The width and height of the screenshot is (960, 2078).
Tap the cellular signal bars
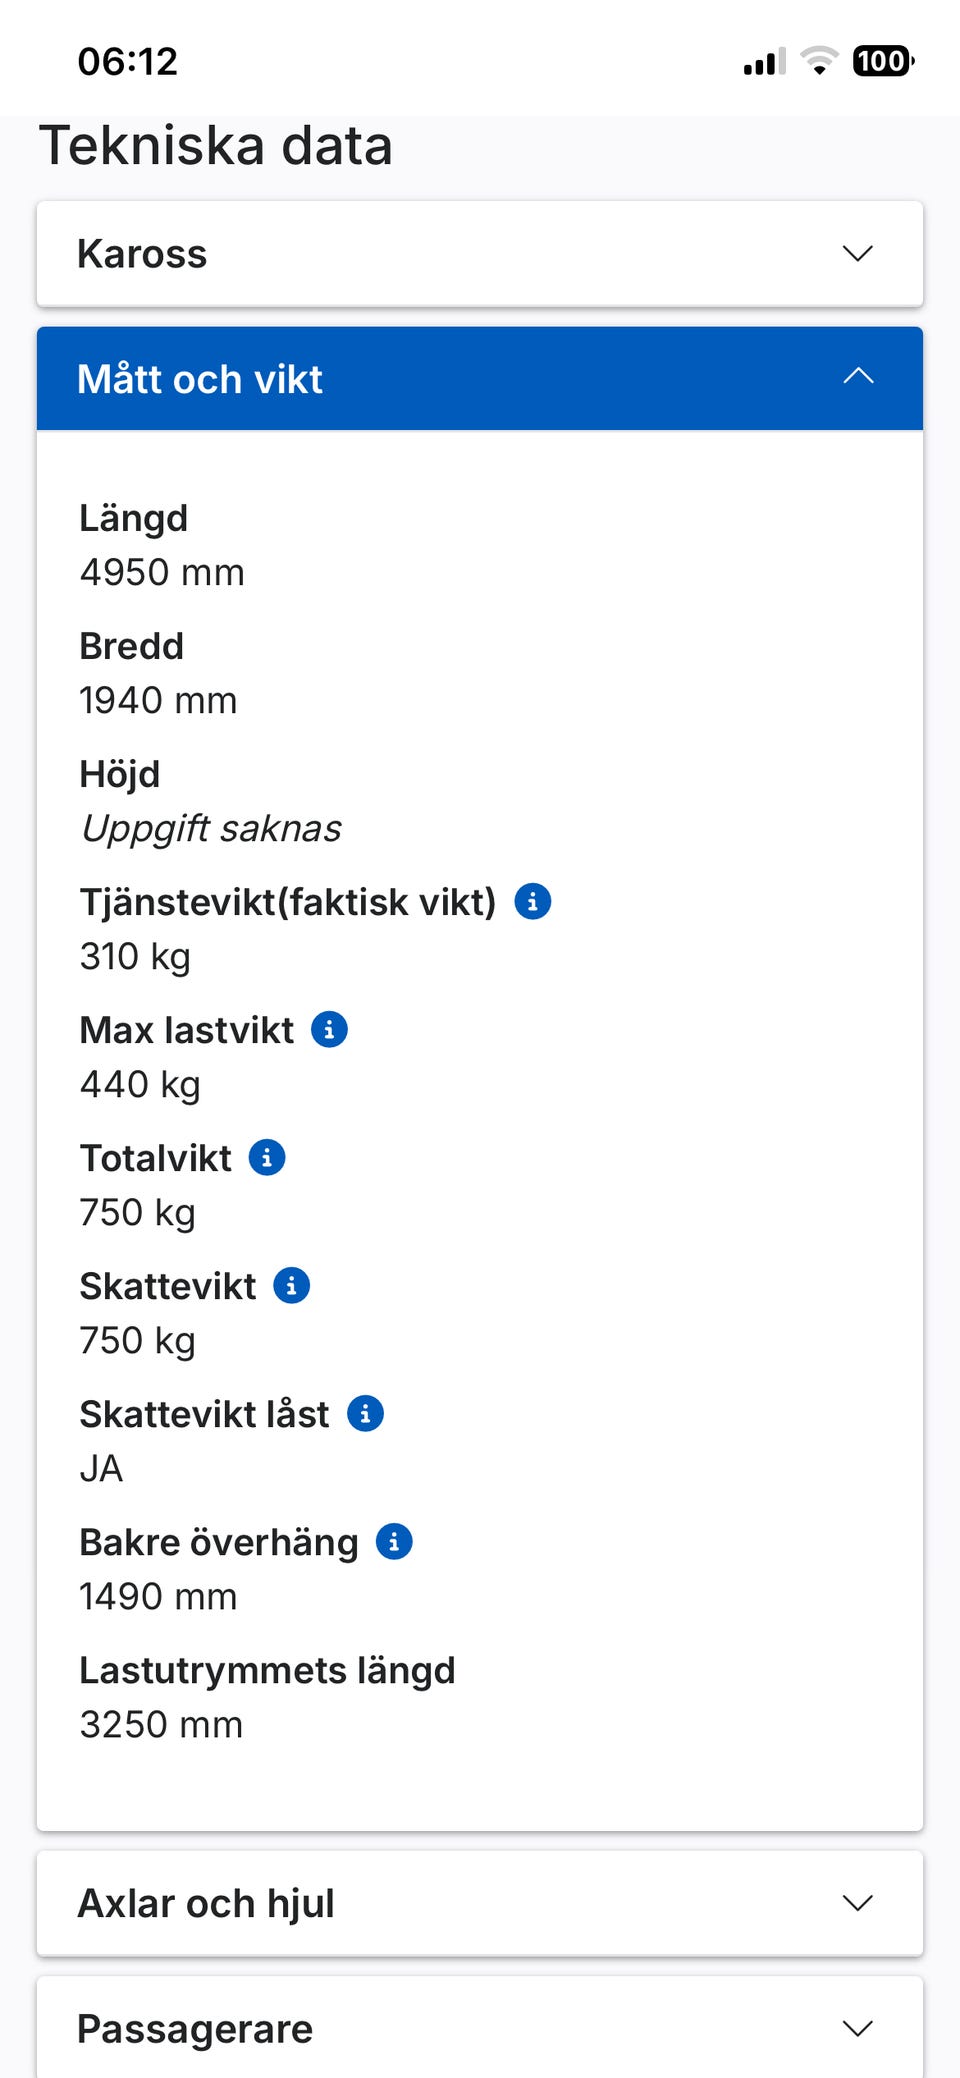coord(764,62)
